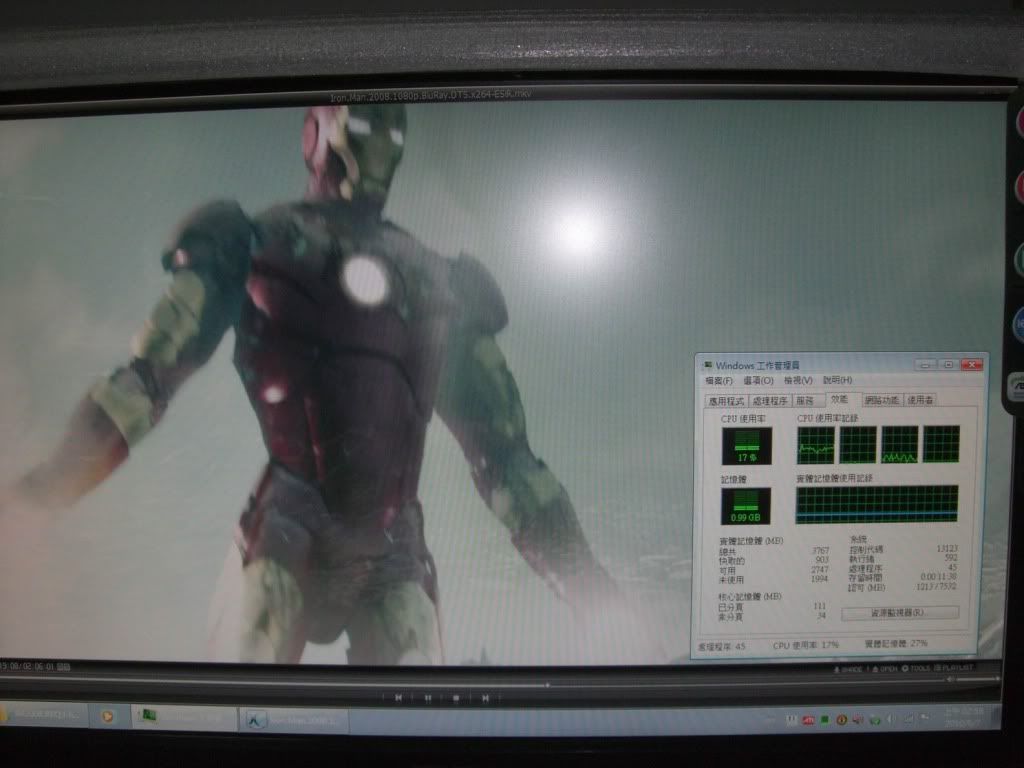Open the 檔案(F) menu in Task Manager

click(719, 381)
